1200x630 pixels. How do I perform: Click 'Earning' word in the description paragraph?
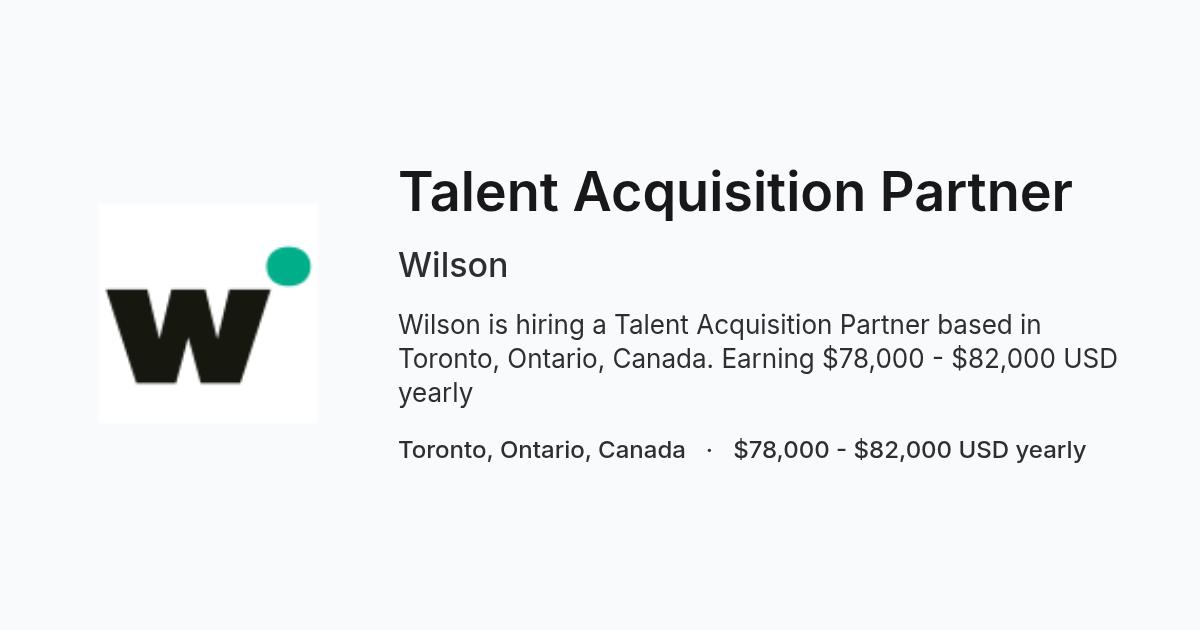point(768,359)
